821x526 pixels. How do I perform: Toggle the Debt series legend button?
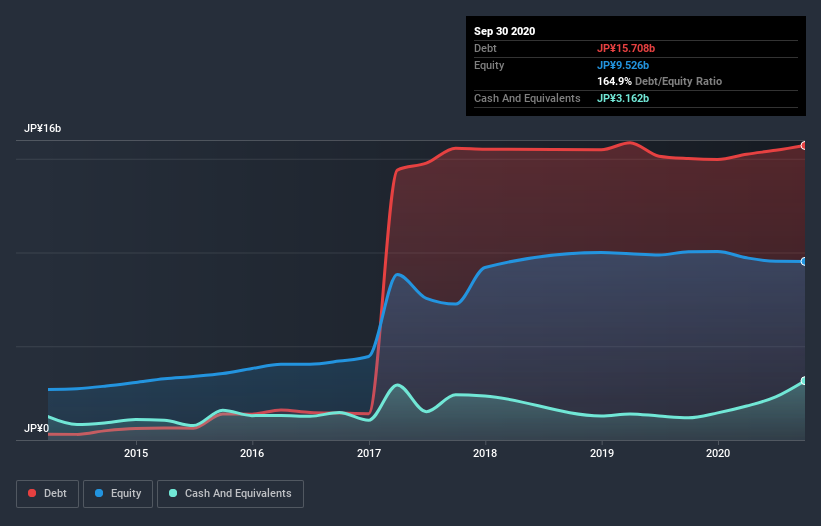48,494
